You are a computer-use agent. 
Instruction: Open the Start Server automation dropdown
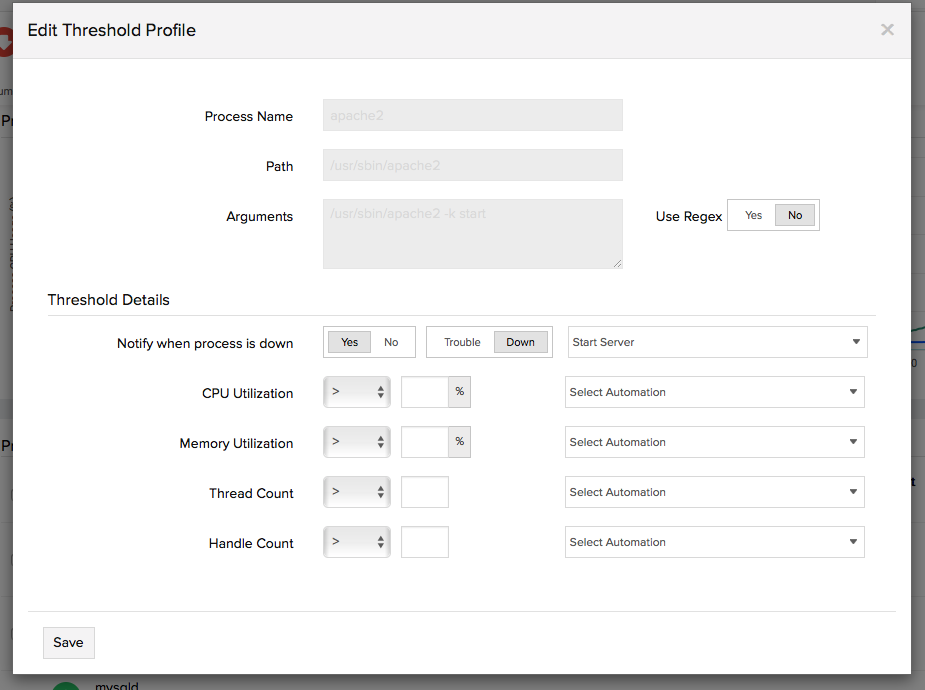point(717,342)
